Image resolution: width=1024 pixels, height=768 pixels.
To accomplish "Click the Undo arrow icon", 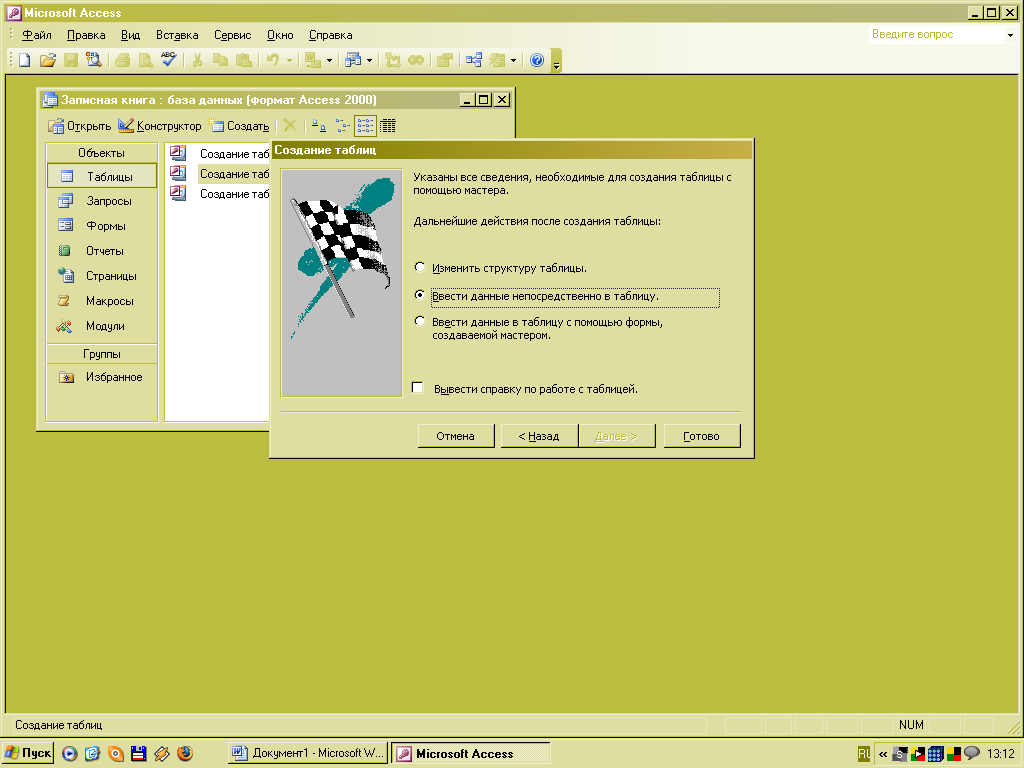I will [273, 60].
